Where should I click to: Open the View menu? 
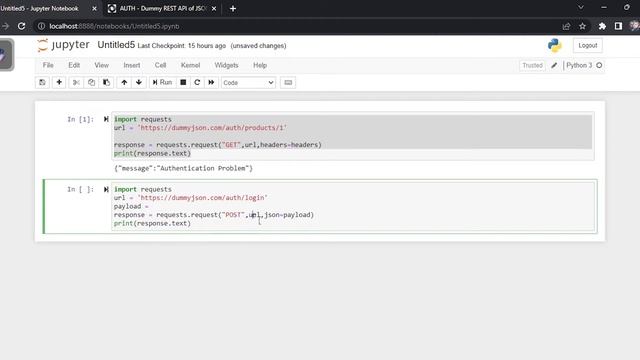tap(102, 65)
